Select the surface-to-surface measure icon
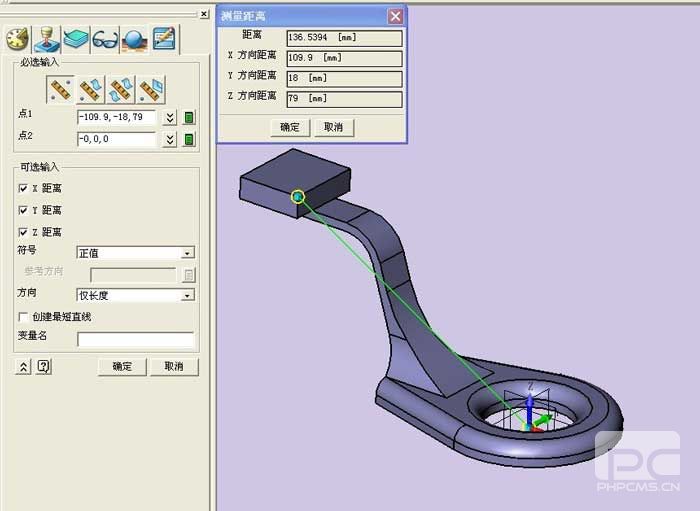This screenshot has height=511, width=700. [x=122, y=90]
